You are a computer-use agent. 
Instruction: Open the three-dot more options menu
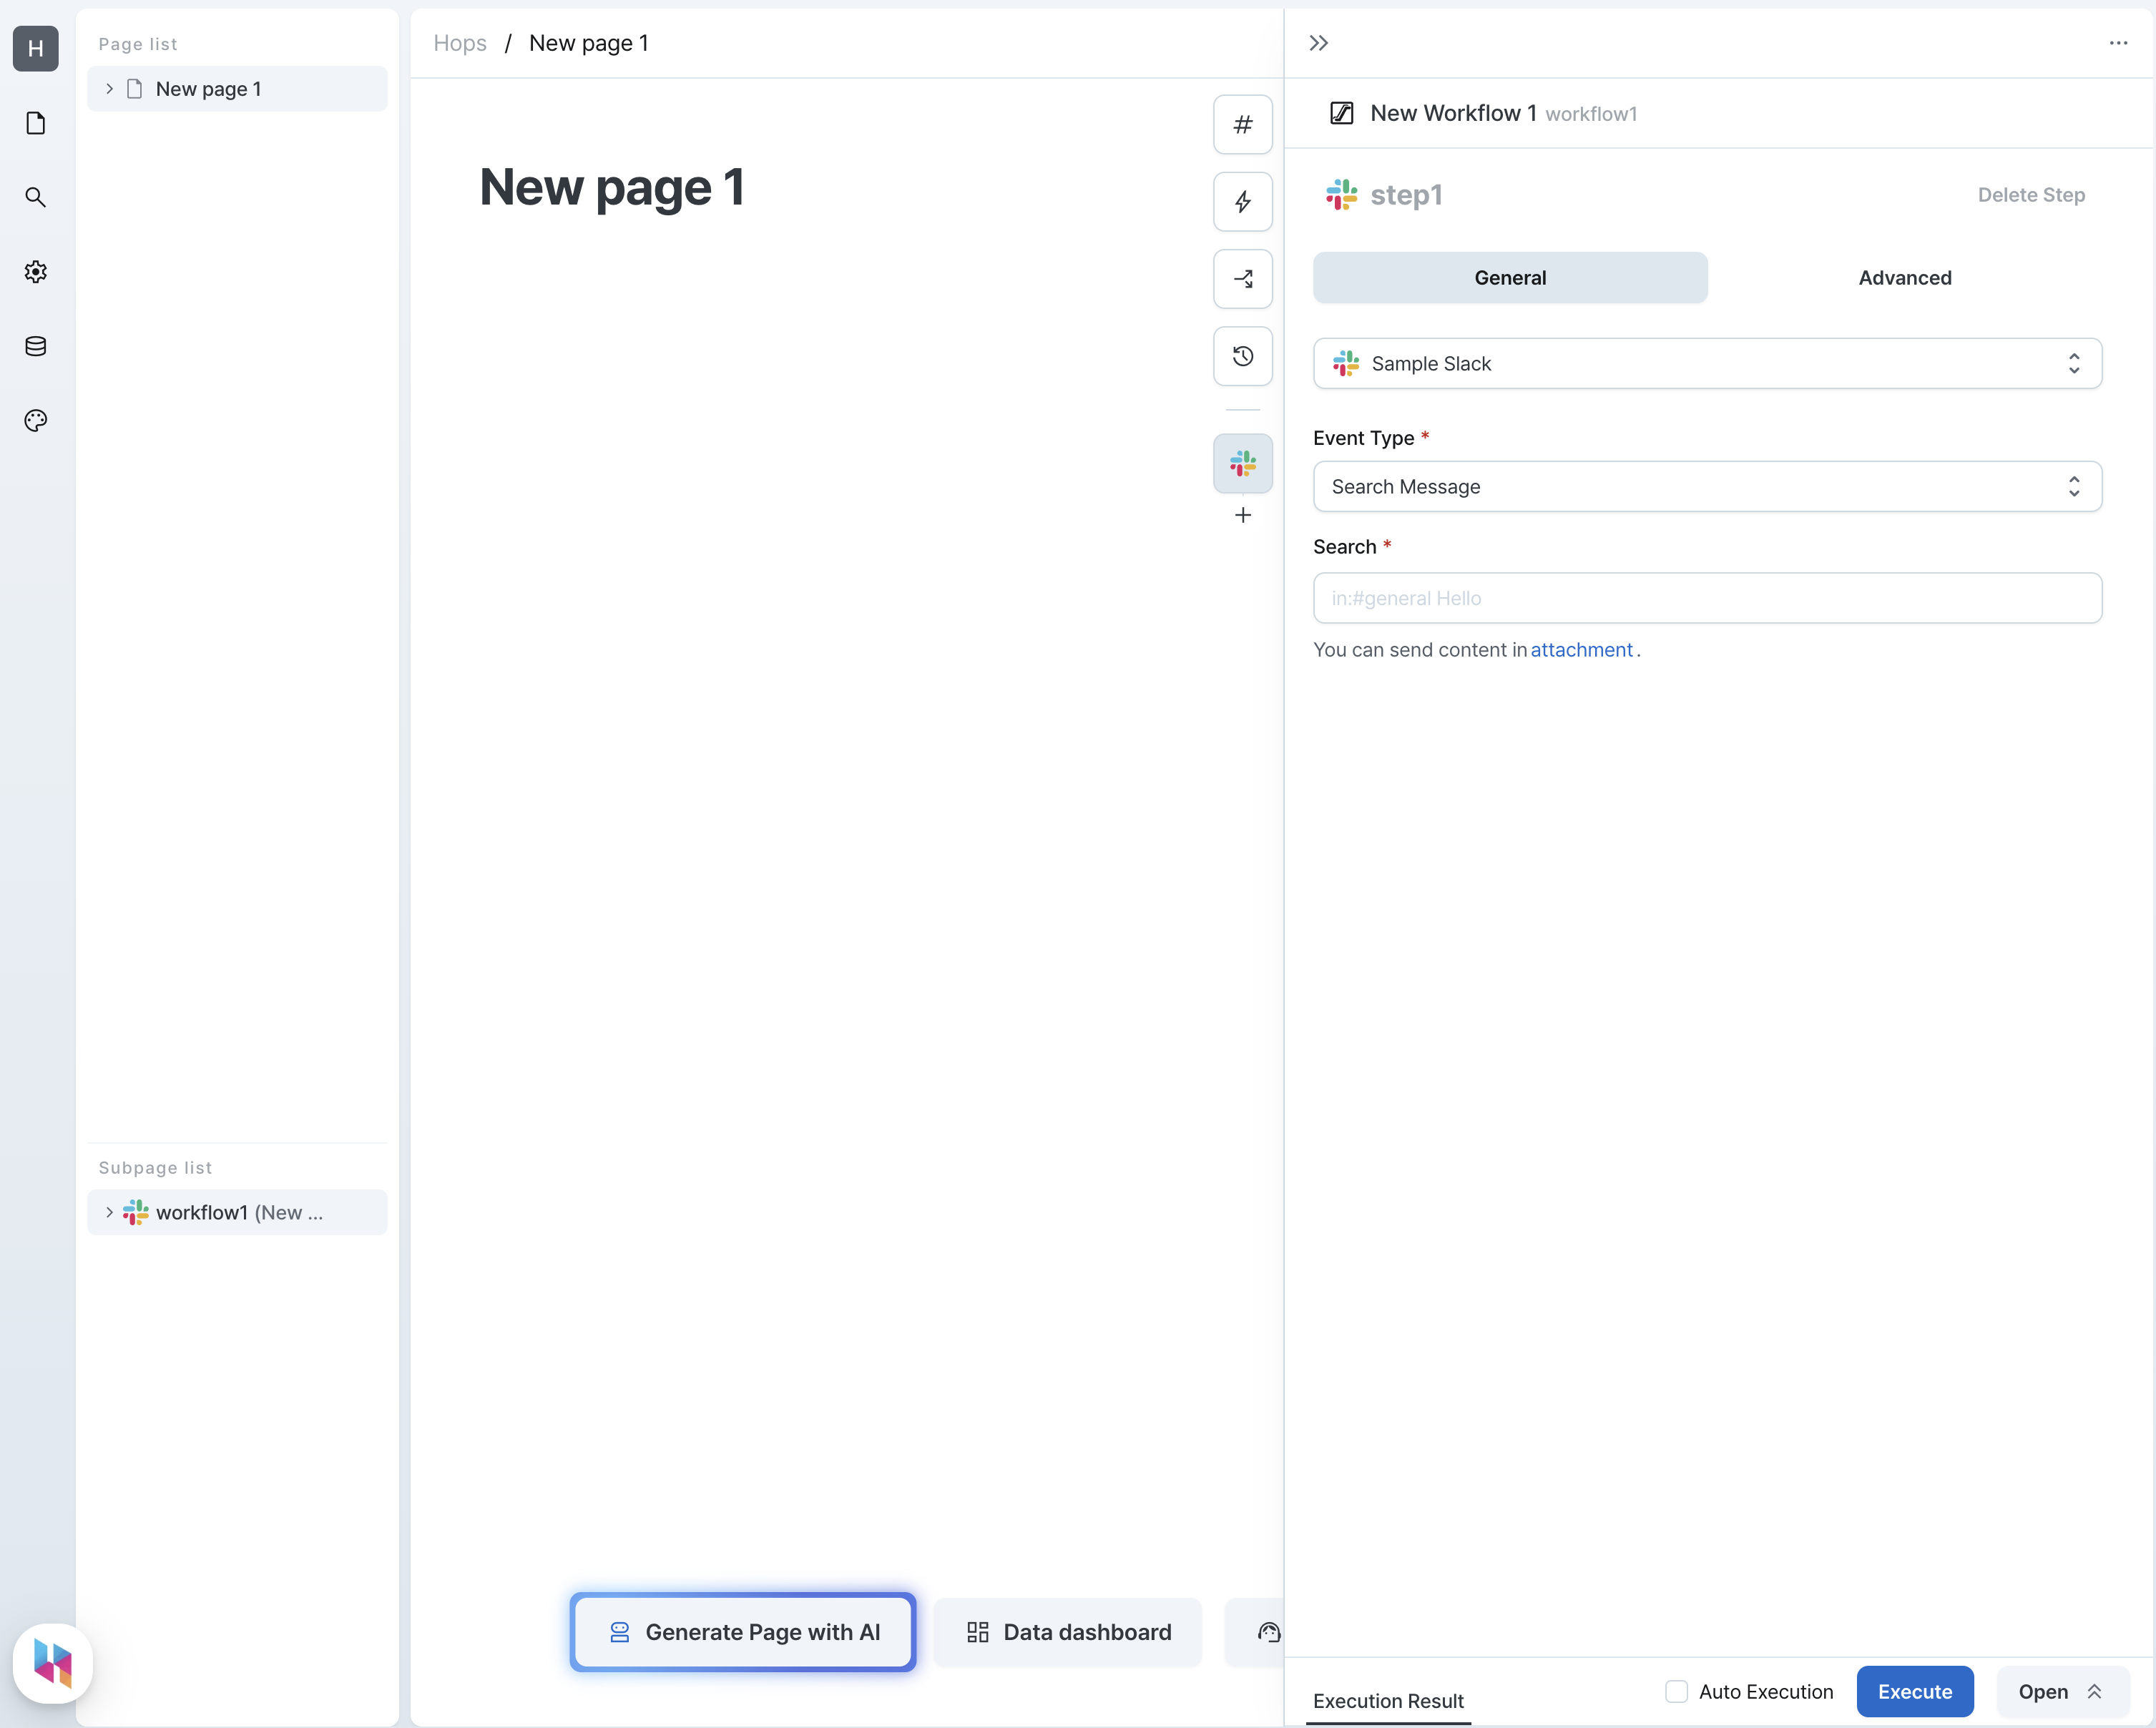pyautogui.click(x=2118, y=43)
